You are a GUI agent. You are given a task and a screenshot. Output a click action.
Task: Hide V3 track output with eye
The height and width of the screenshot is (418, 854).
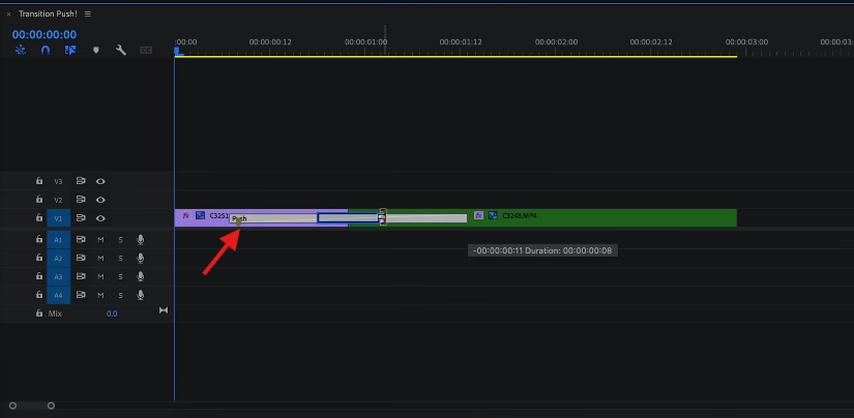[x=101, y=181]
